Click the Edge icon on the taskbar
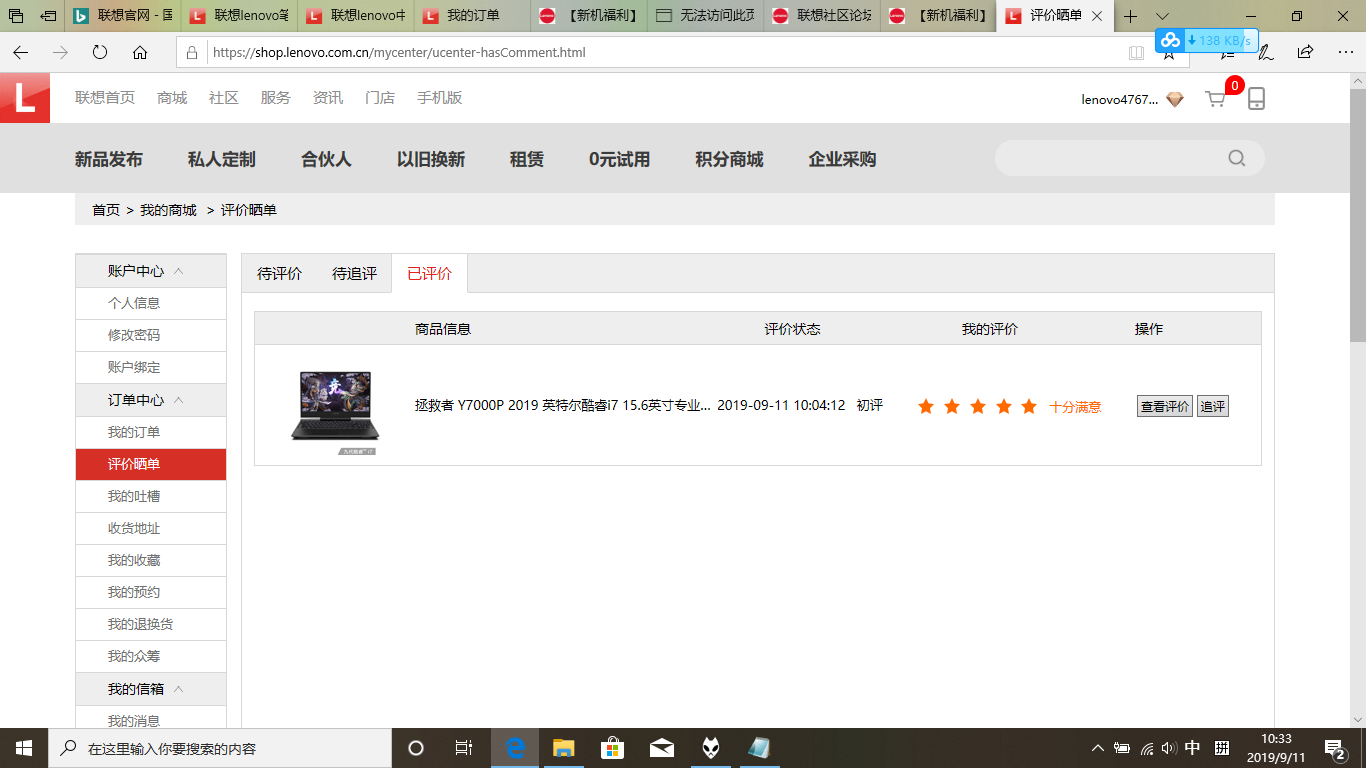The height and width of the screenshot is (768, 1366). (515, 748)
